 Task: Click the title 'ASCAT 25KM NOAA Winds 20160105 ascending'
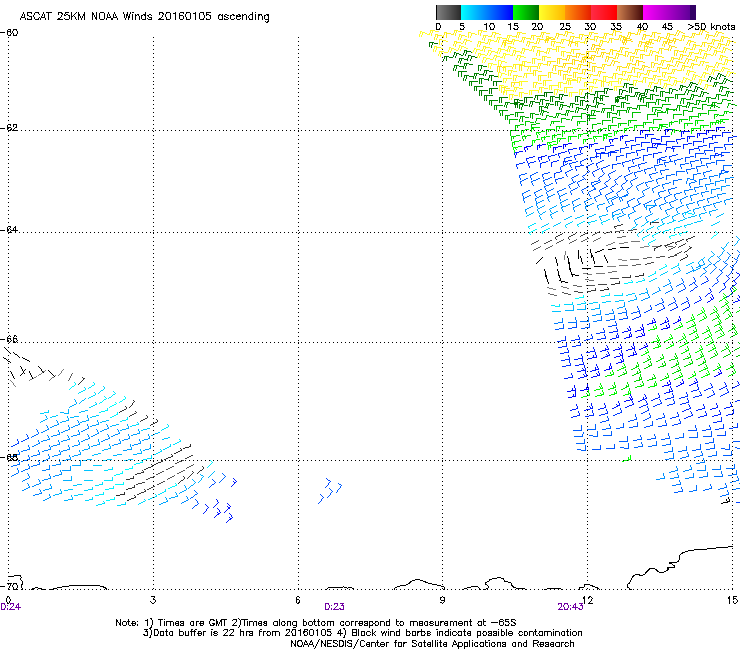(x=144, y=17)
